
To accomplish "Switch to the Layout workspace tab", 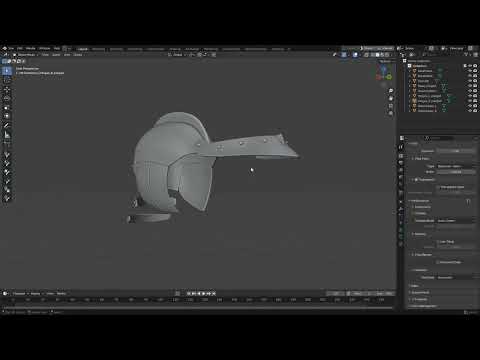I will pyautogui.click(x=82, y=49).
